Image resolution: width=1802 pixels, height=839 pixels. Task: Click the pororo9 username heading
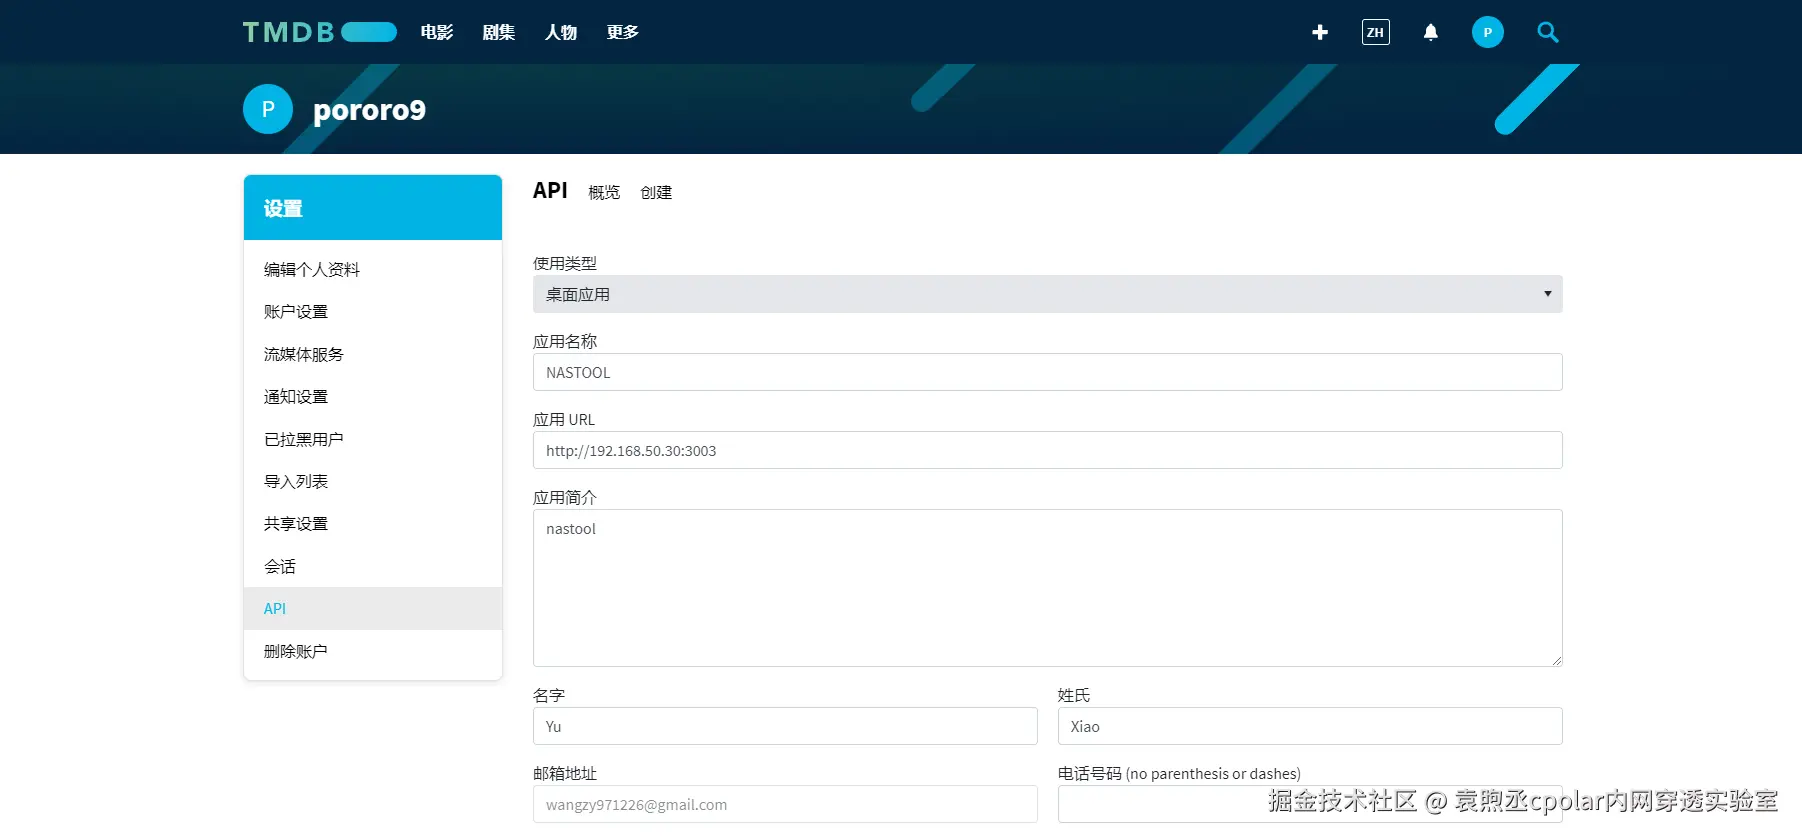[x=369, y=110]
